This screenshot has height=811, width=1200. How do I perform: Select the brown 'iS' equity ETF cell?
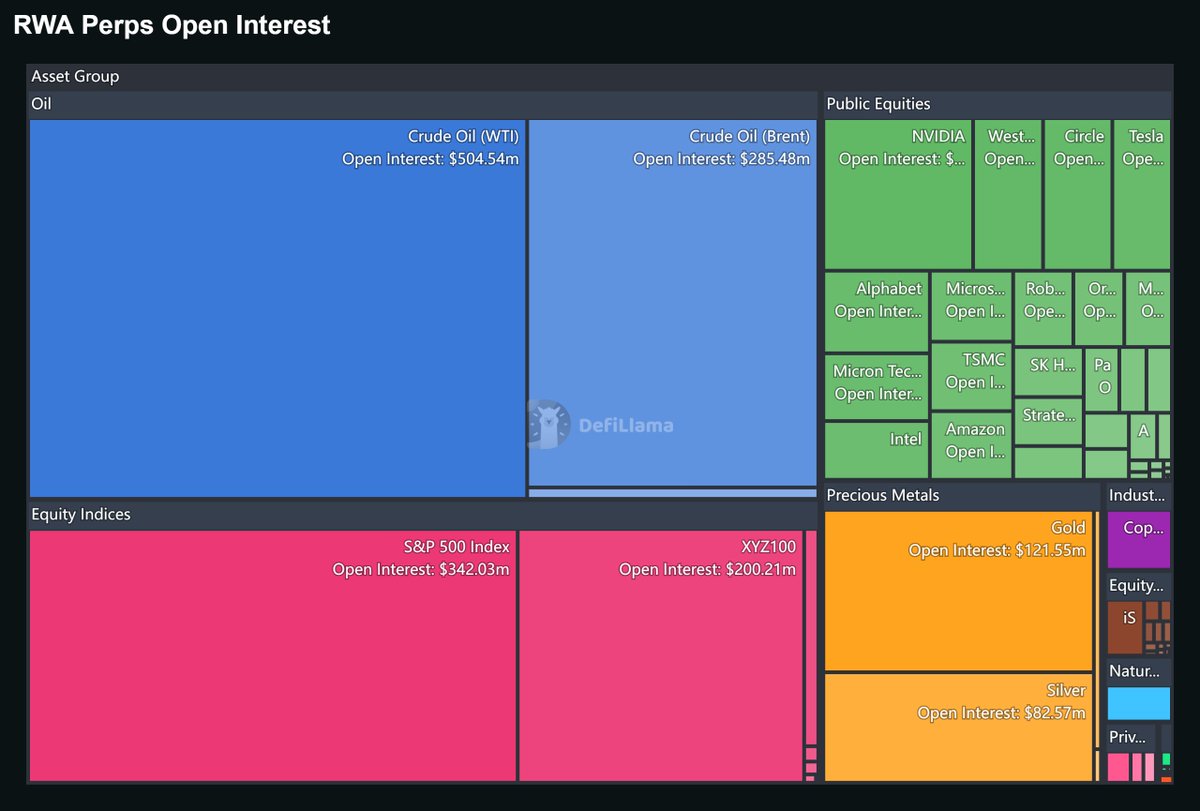pos(1125,627)
